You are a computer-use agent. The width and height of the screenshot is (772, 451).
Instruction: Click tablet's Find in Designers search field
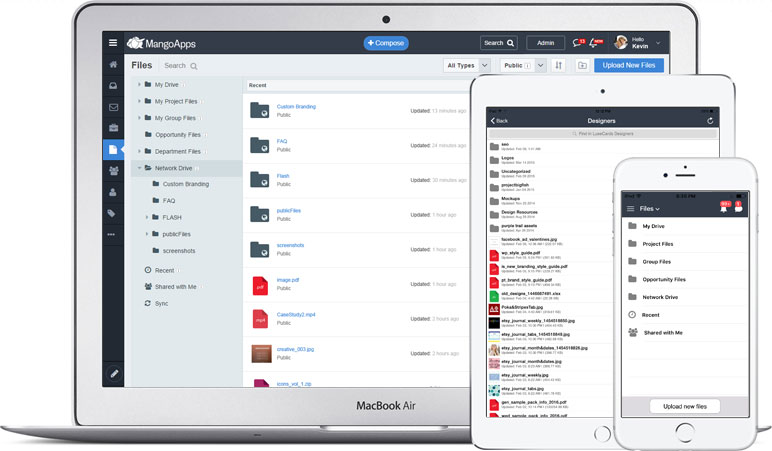(x=603, y=134)
